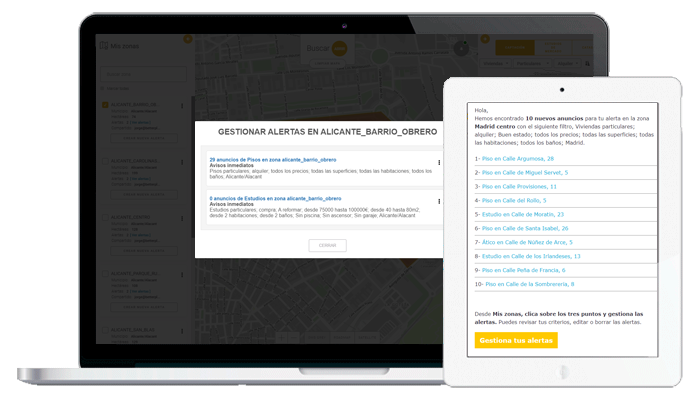The image size is (700, 400).
Task: Check the ALICANTE_PARQUE zone checkbox
Action: (x=105, y=274)
